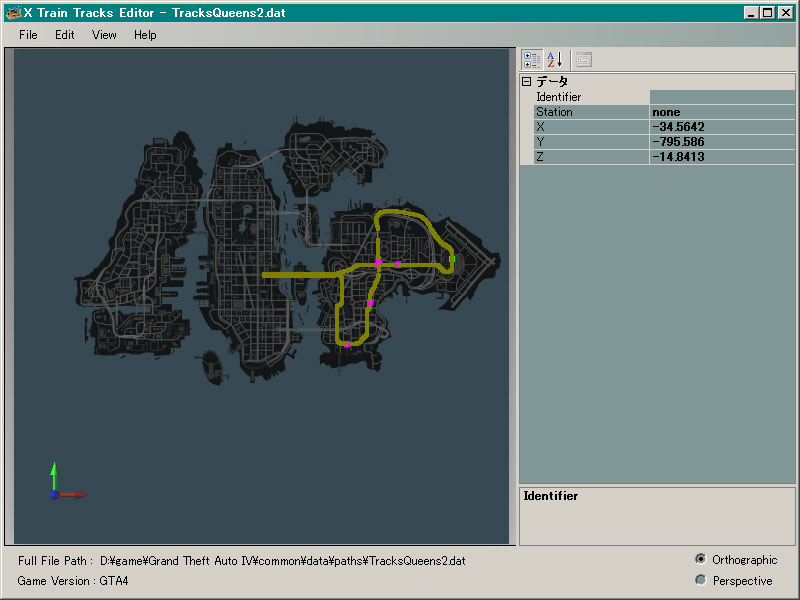The image size is (800, 600).
Task: Select the Identifier property row label
Action: 591,97
